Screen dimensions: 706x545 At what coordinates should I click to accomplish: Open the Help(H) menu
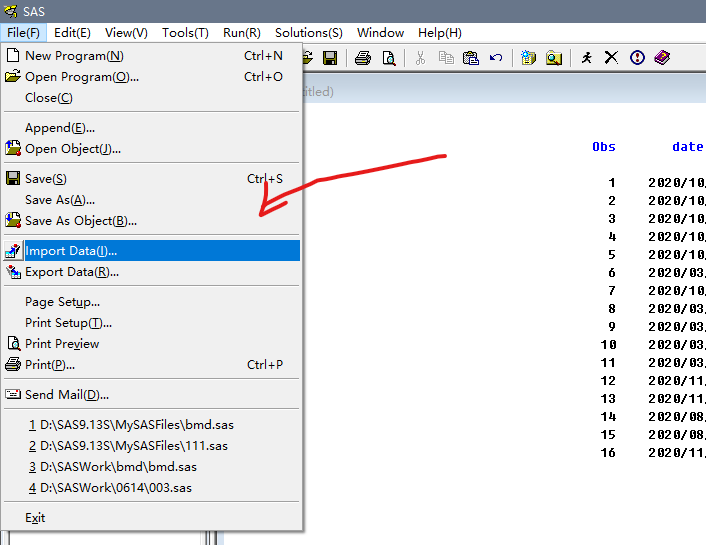click(x=439, y=33)
